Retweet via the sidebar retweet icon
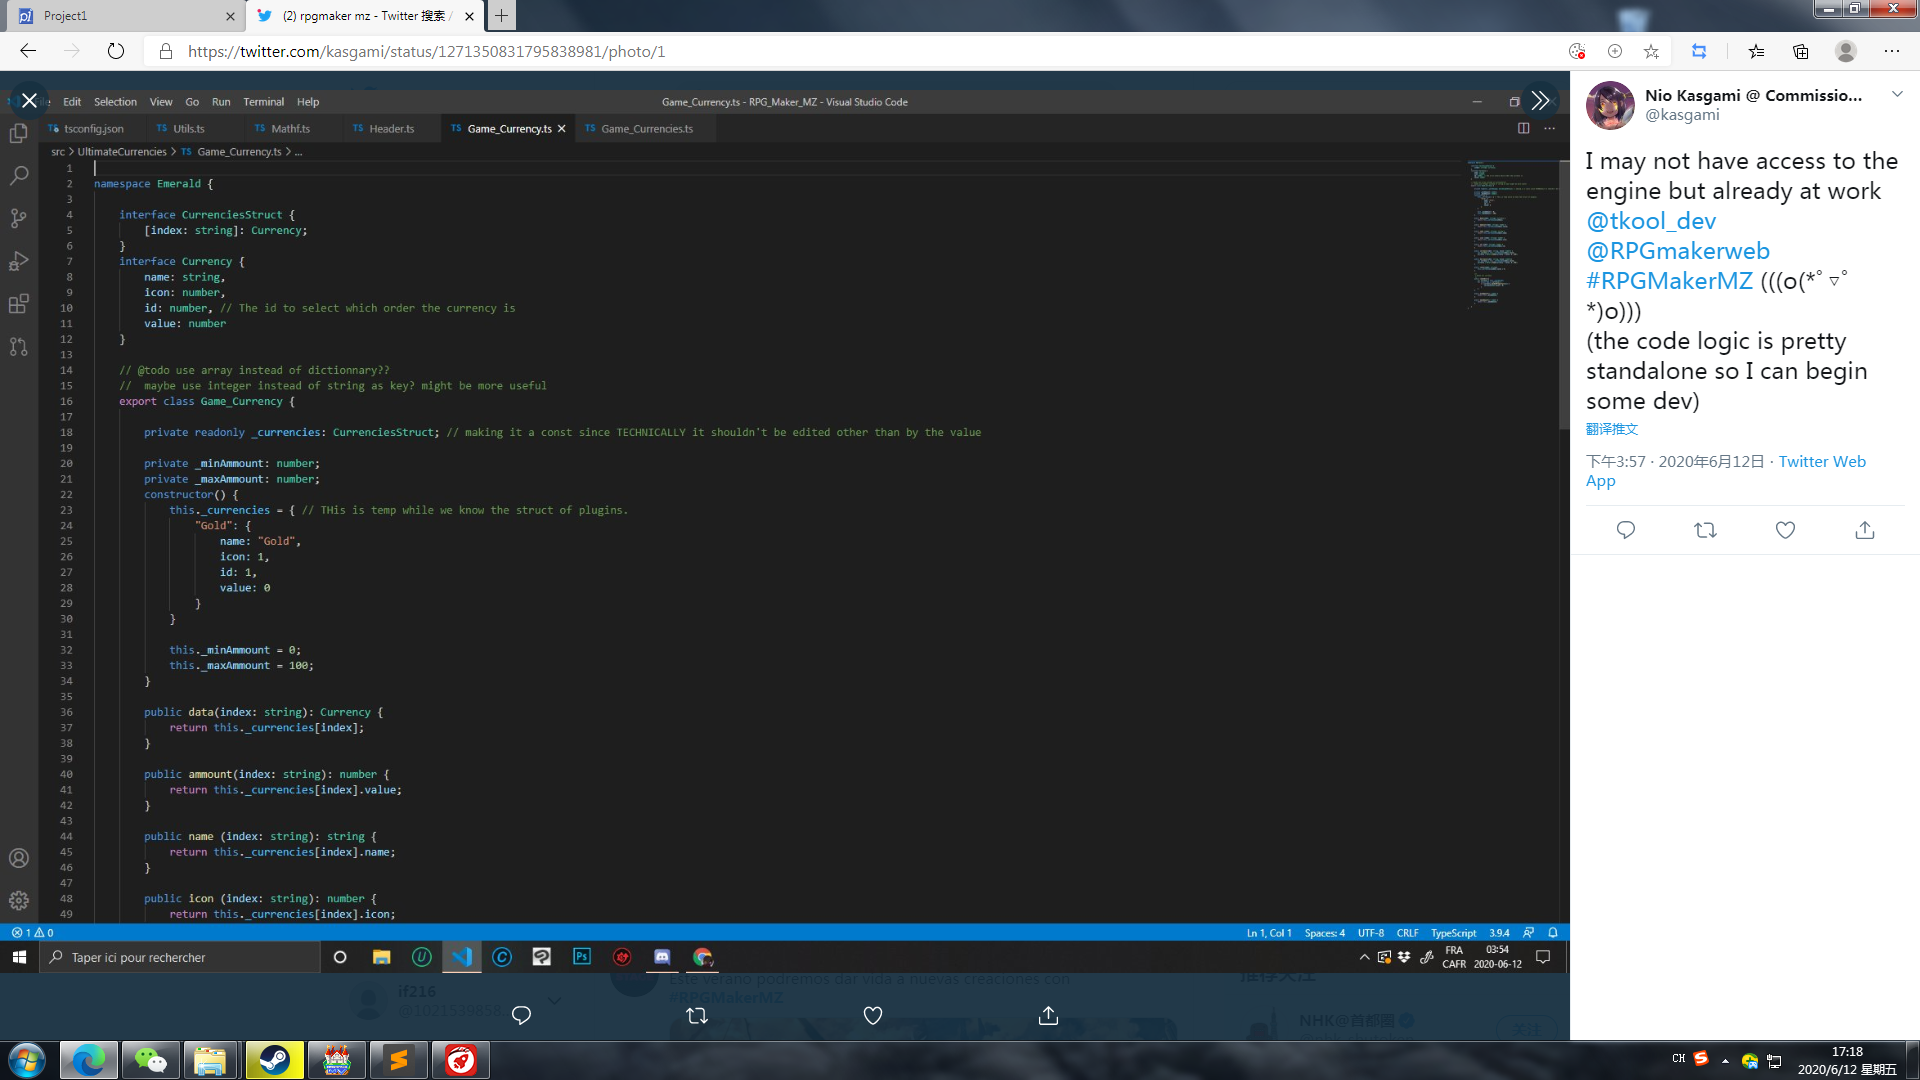The height and width of the screenshot is (1080, 1920). [1706, 530]
